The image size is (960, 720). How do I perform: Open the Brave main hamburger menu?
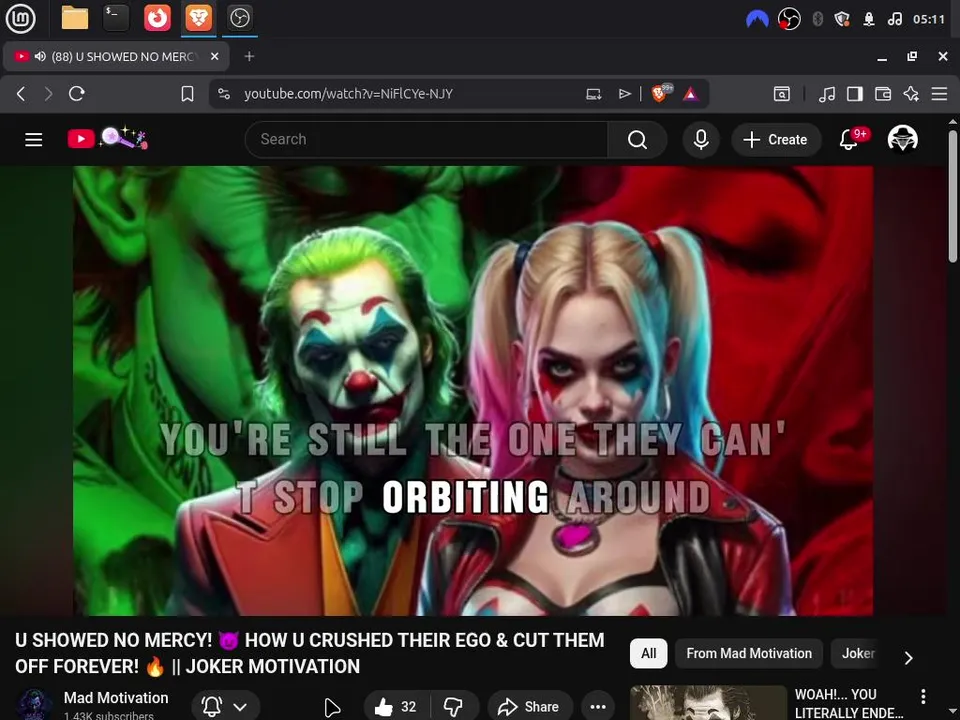(x=939, y=94)
